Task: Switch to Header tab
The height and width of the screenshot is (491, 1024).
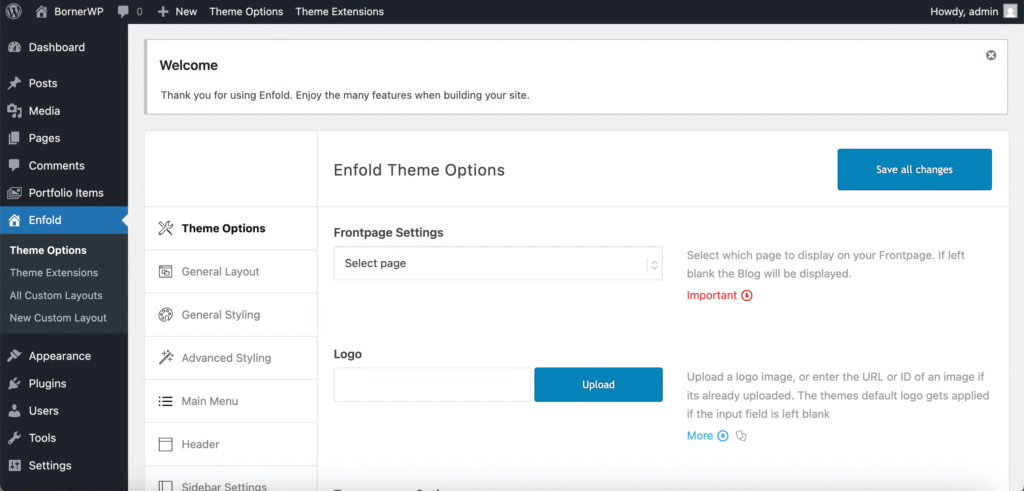Action: pos(231,444)
